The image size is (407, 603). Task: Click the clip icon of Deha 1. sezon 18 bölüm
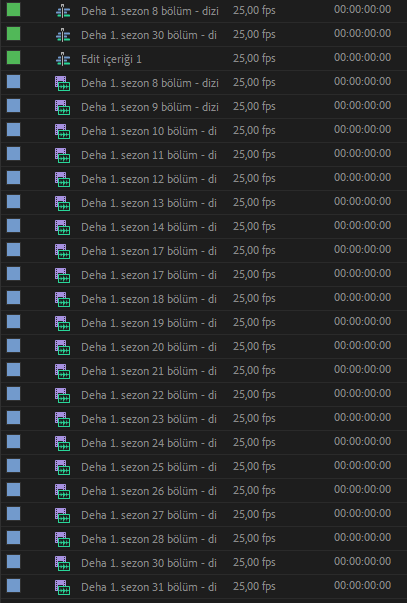62,299
